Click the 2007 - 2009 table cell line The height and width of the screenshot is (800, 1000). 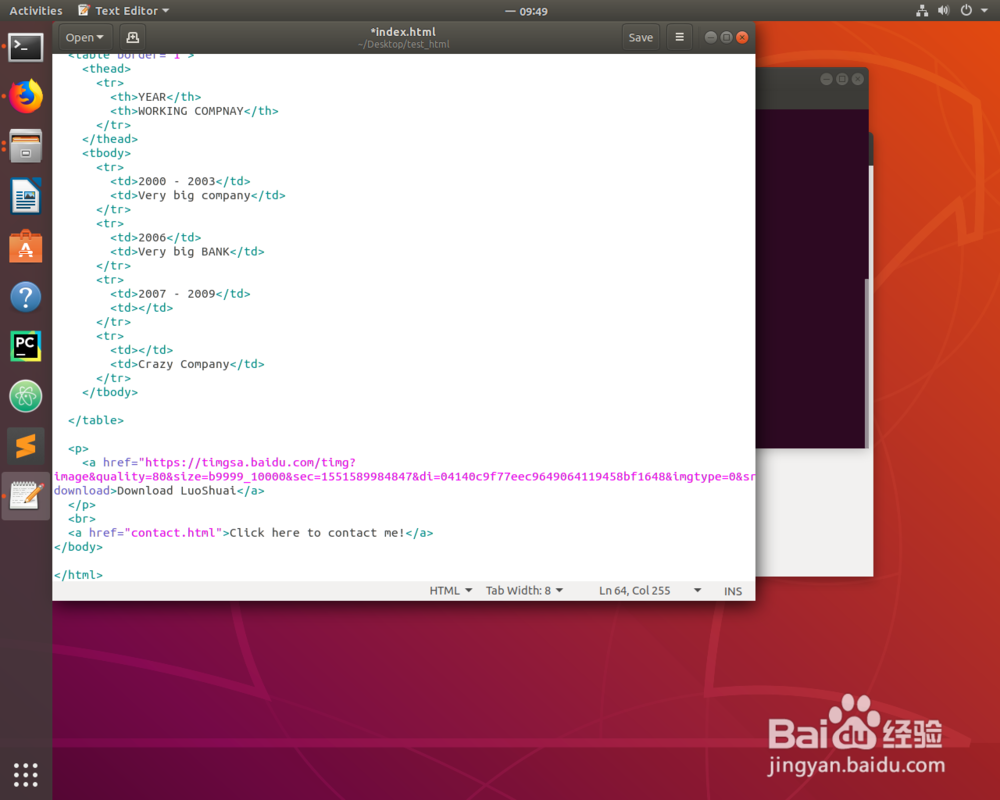point(180,293)
